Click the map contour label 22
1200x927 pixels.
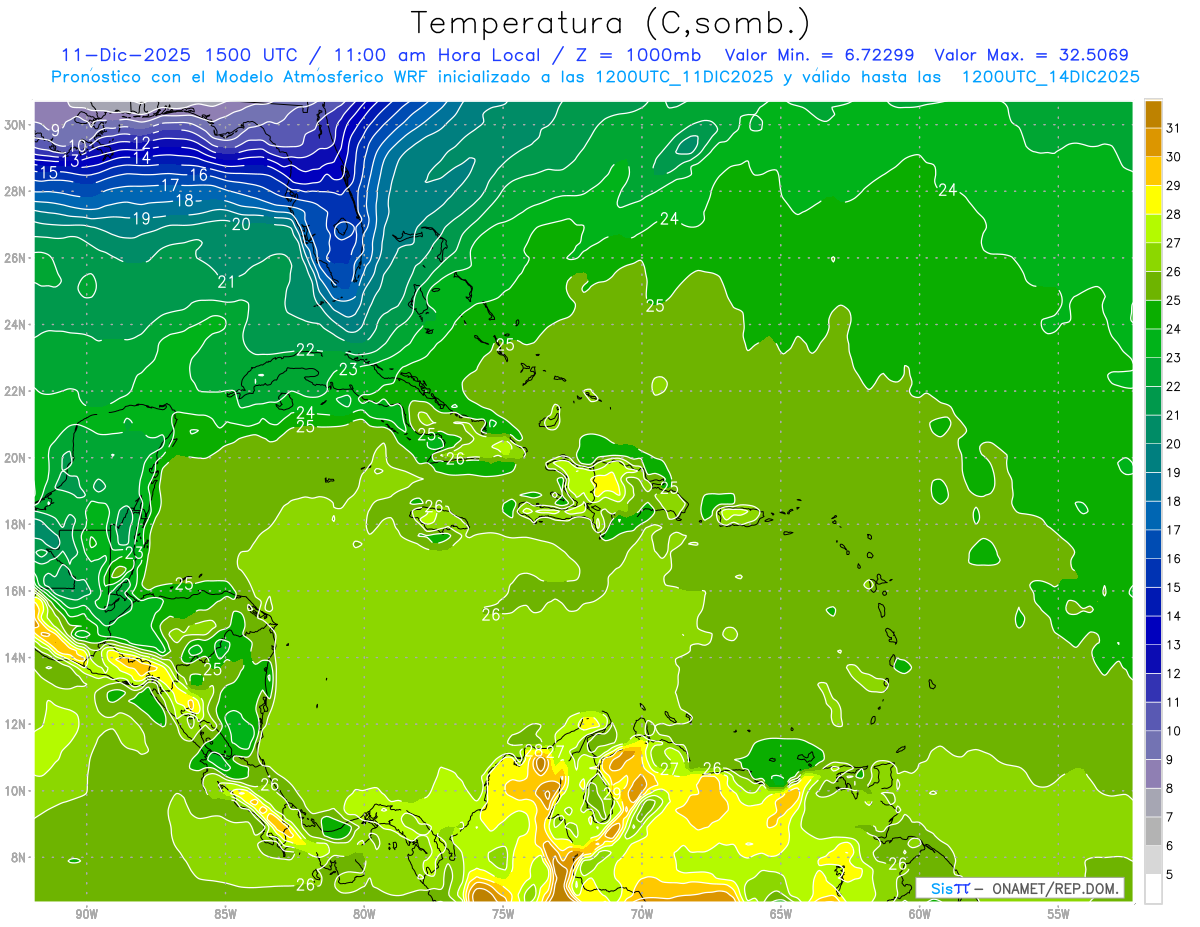pos(305,349)
